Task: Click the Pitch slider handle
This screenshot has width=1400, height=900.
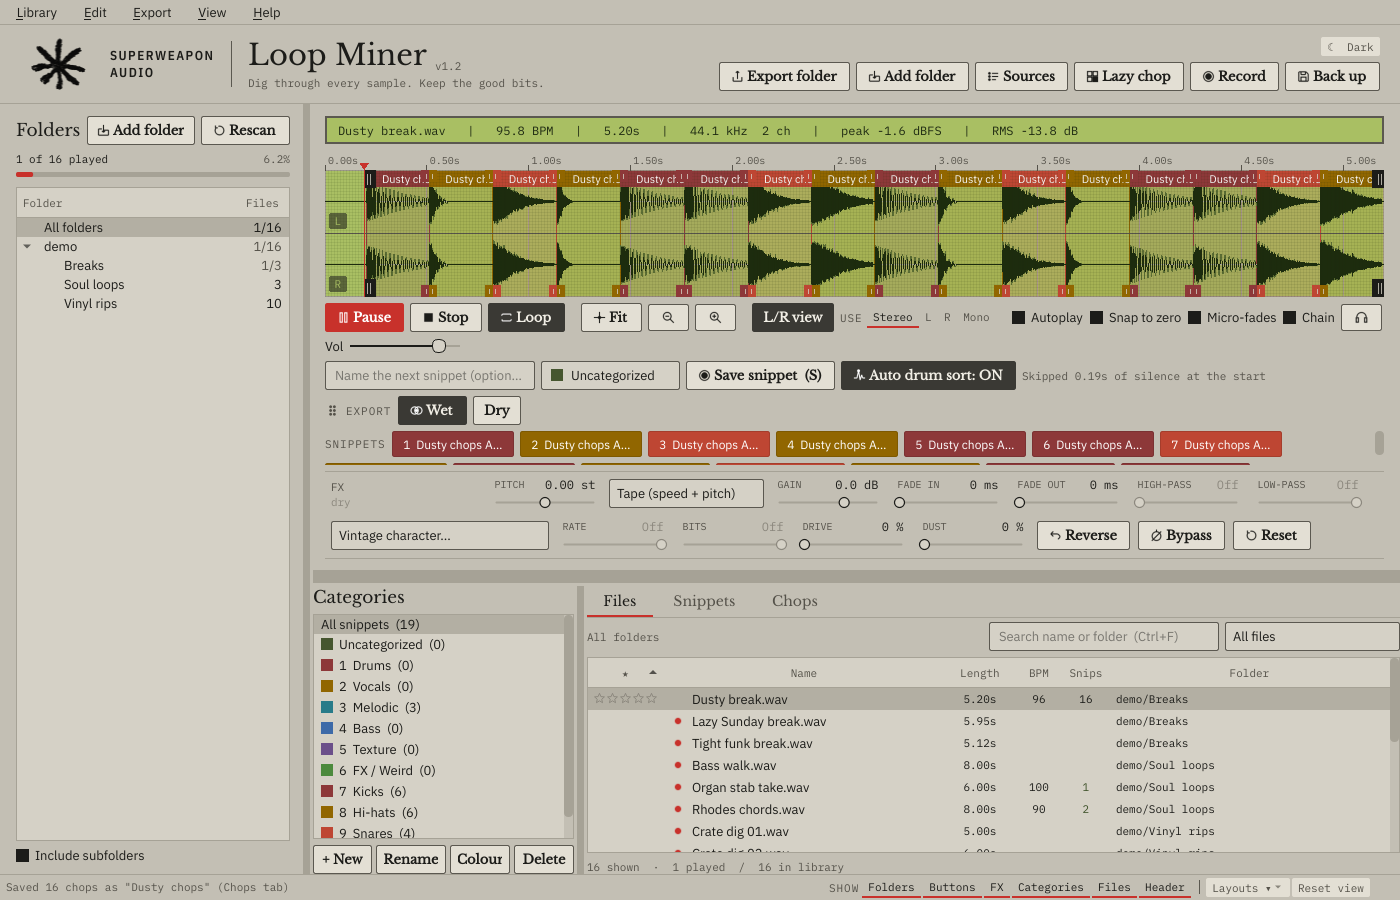Action: click(545, 503)
